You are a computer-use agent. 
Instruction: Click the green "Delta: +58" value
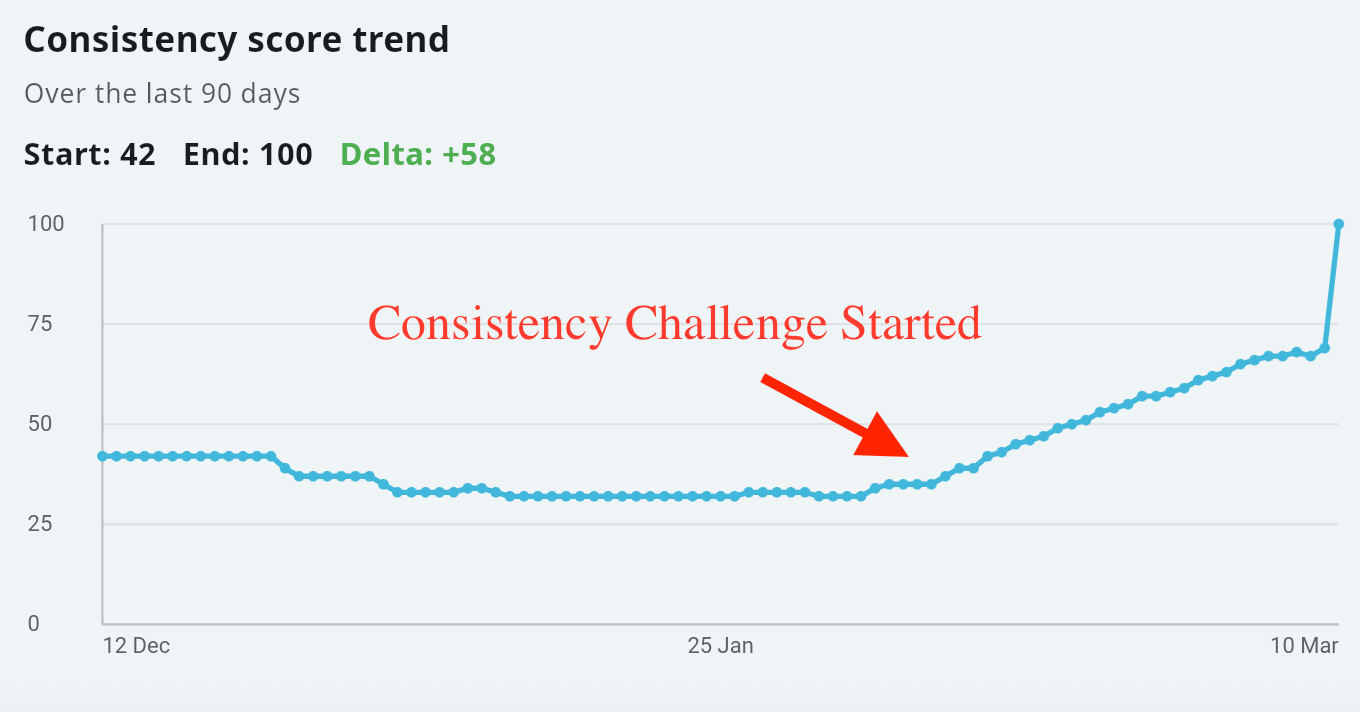[418, 155]
